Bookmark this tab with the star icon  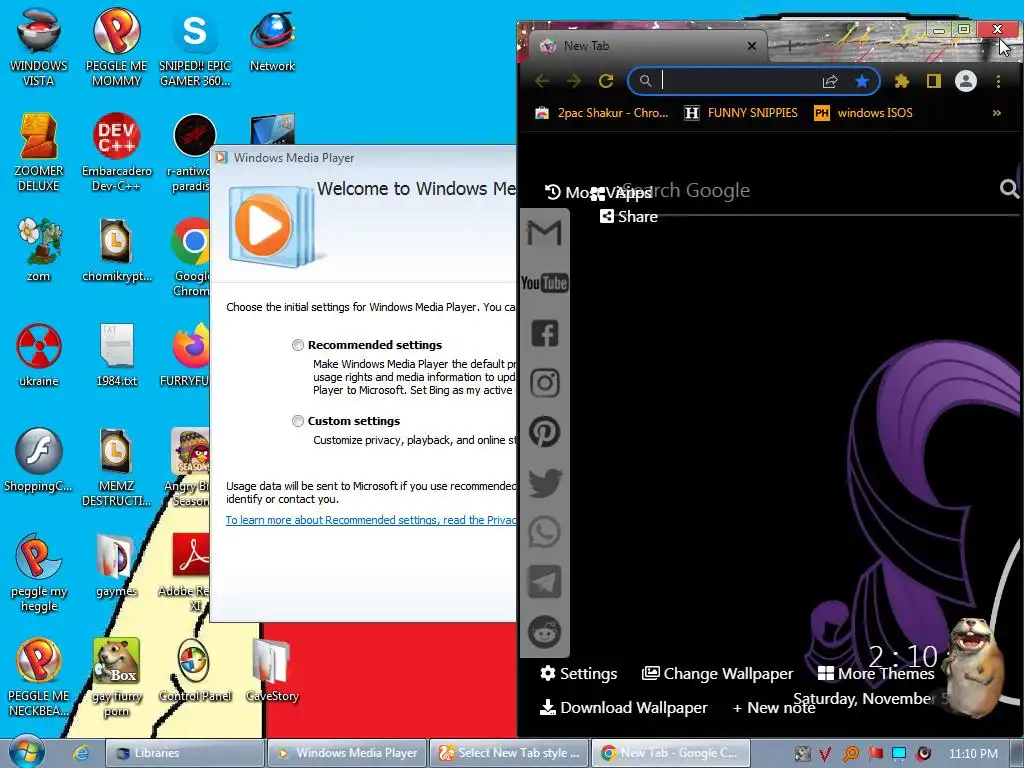click(862, 81)
